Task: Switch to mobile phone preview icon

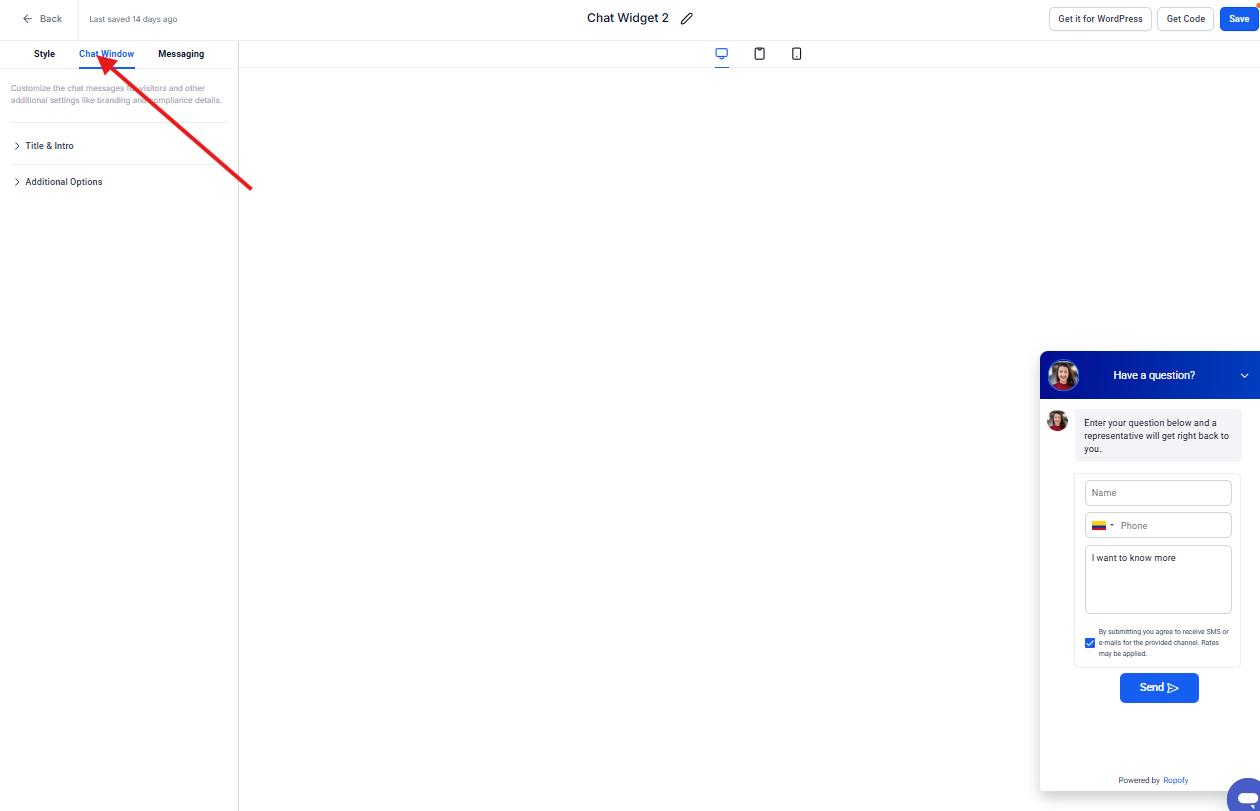Action: 796,54
